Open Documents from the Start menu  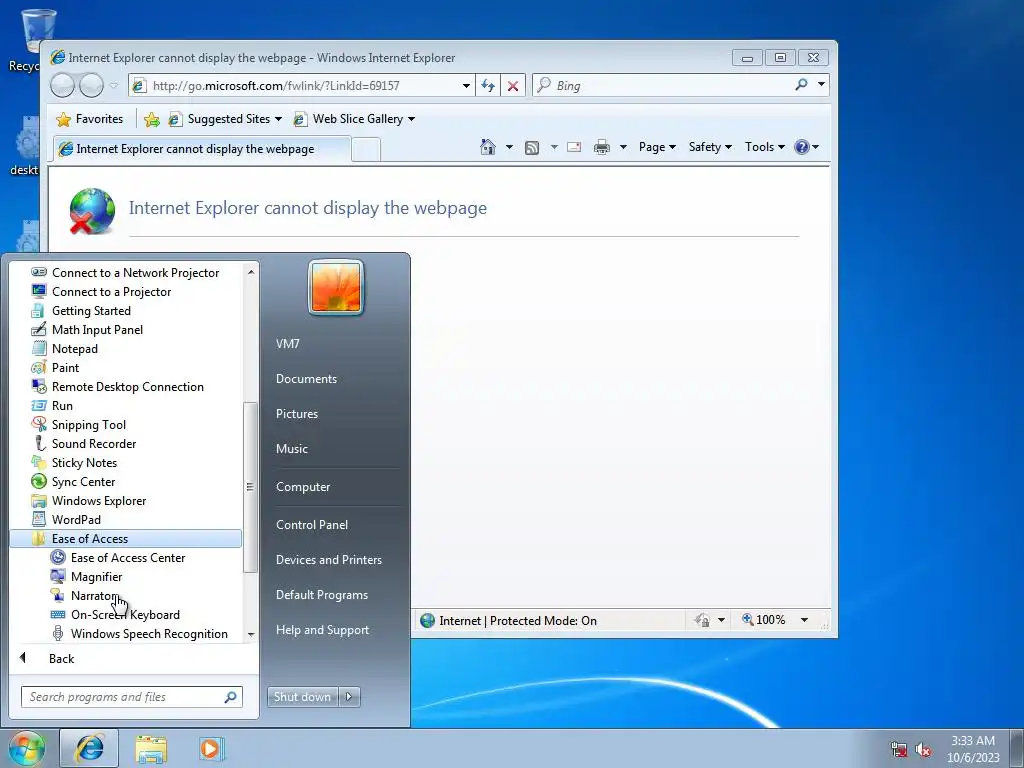(x=306, y=379)
